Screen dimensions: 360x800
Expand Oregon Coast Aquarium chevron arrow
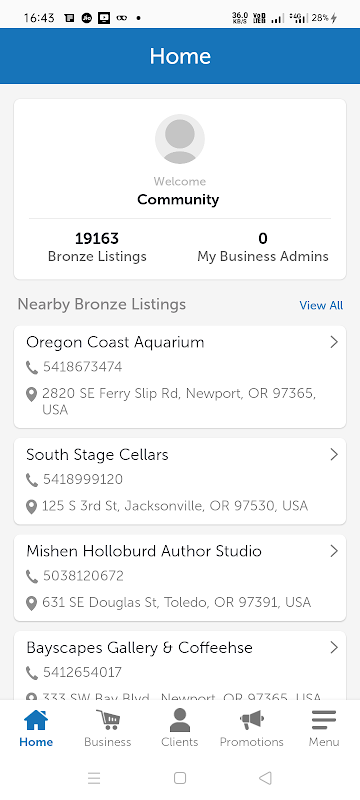coord(334,342)
